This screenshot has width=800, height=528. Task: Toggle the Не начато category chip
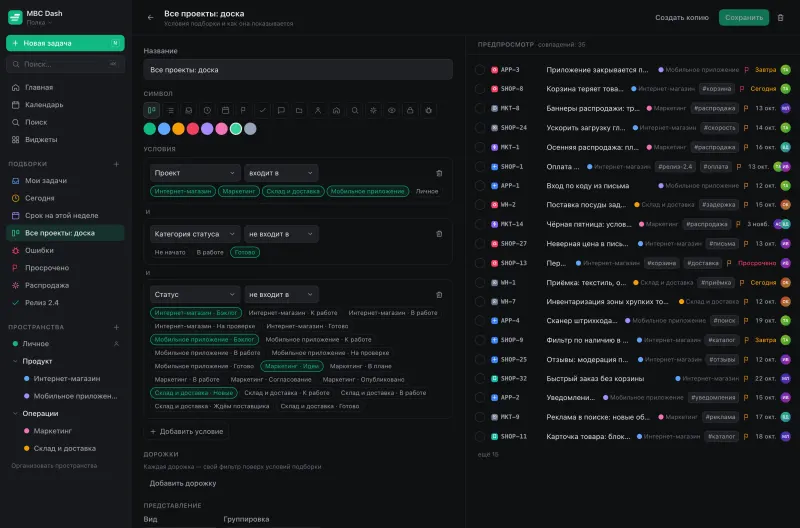(170, 253)
